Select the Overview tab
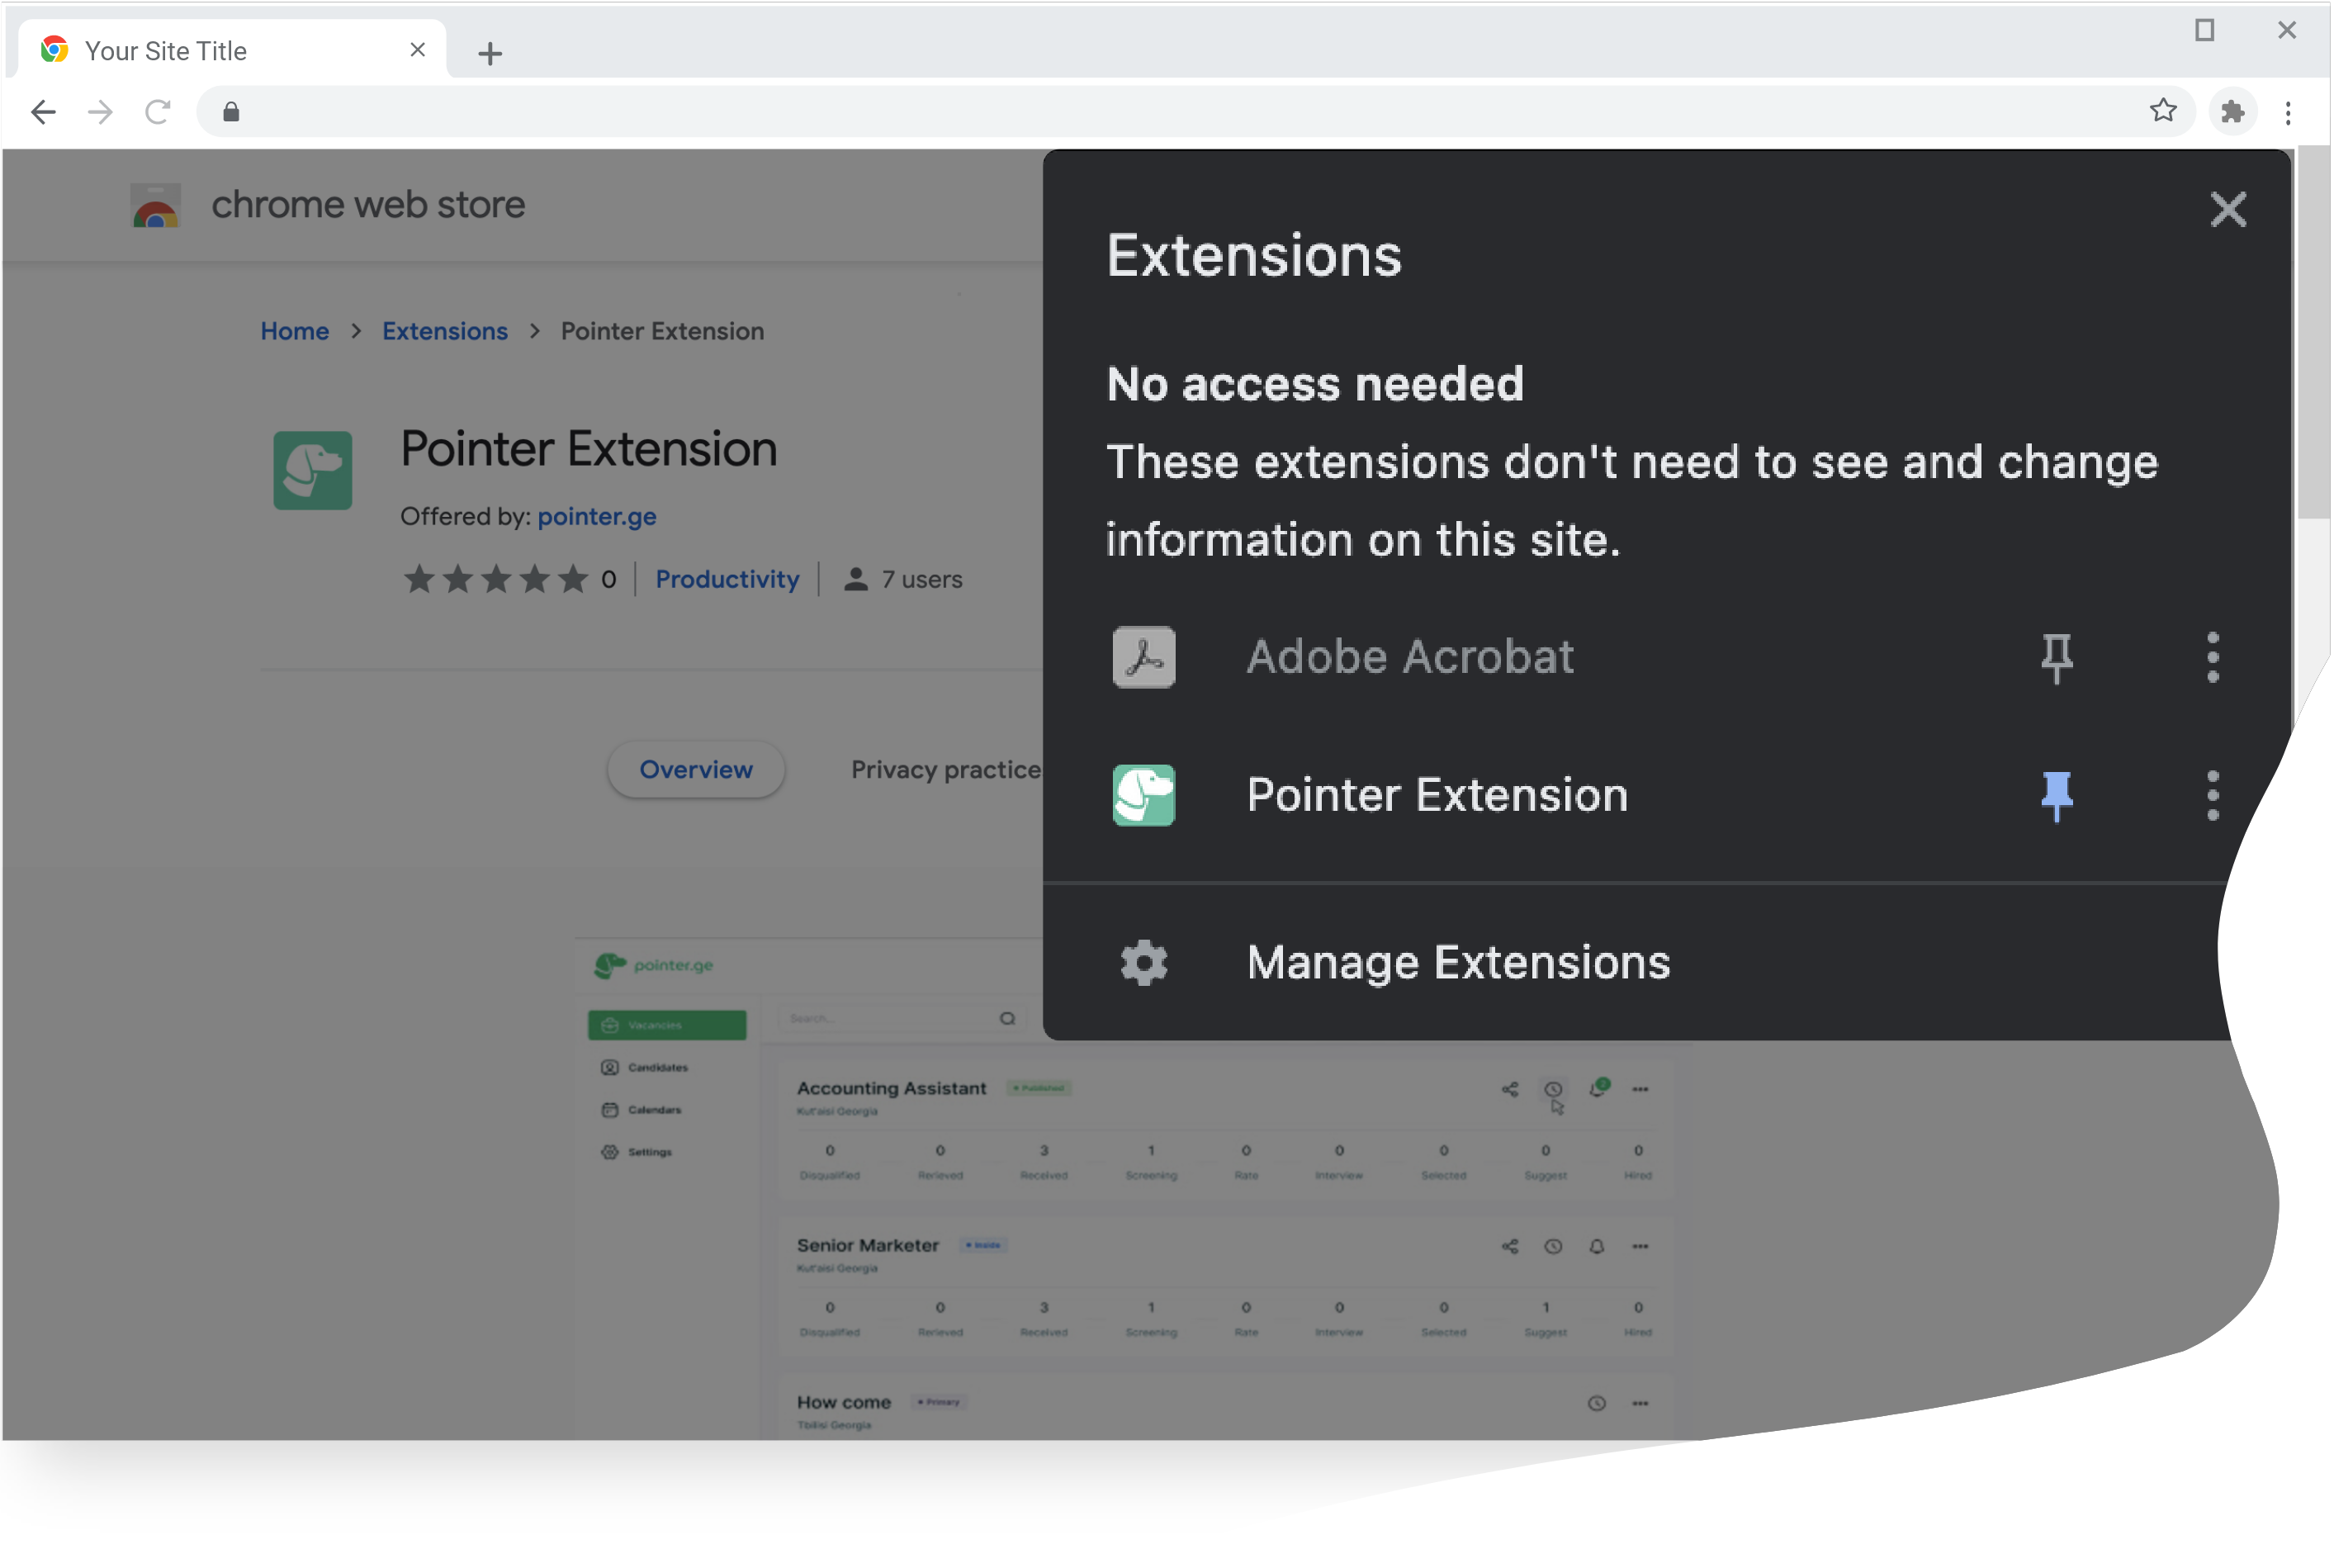Image resolution: width=2334 pixels, height=1568 pixels. coord(697,771)
